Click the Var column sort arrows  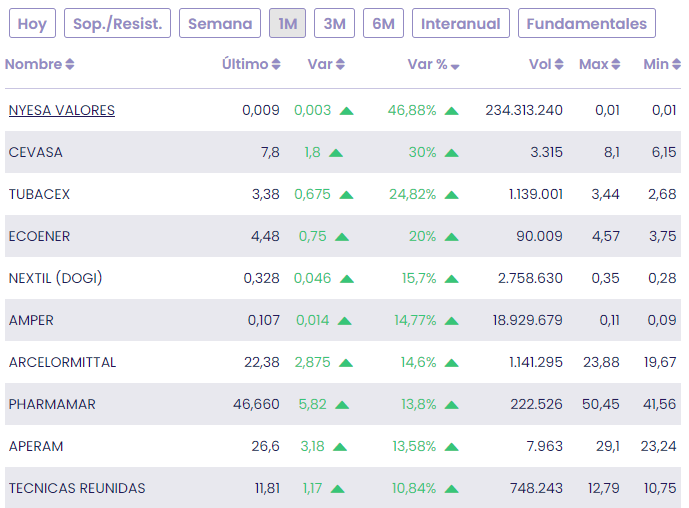340,65
